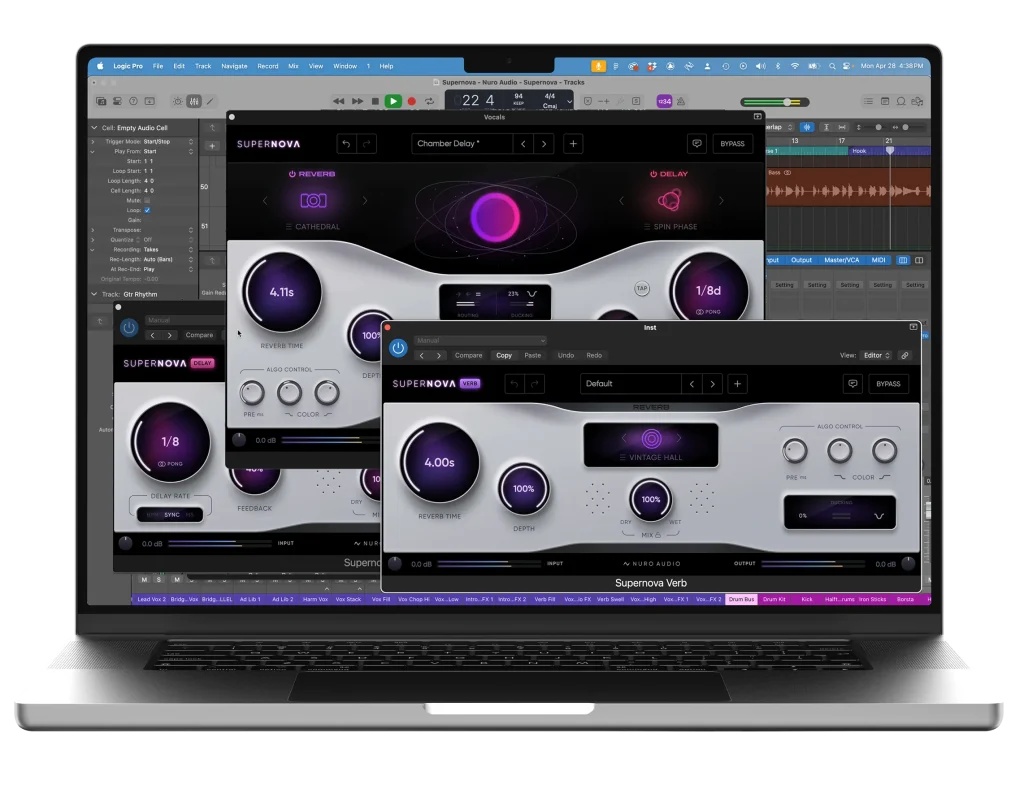Viewport: 1024px width, 807px height.
Task: Uncheck the Loop checkbox in the cell inspector
Action: pos(147,210)
